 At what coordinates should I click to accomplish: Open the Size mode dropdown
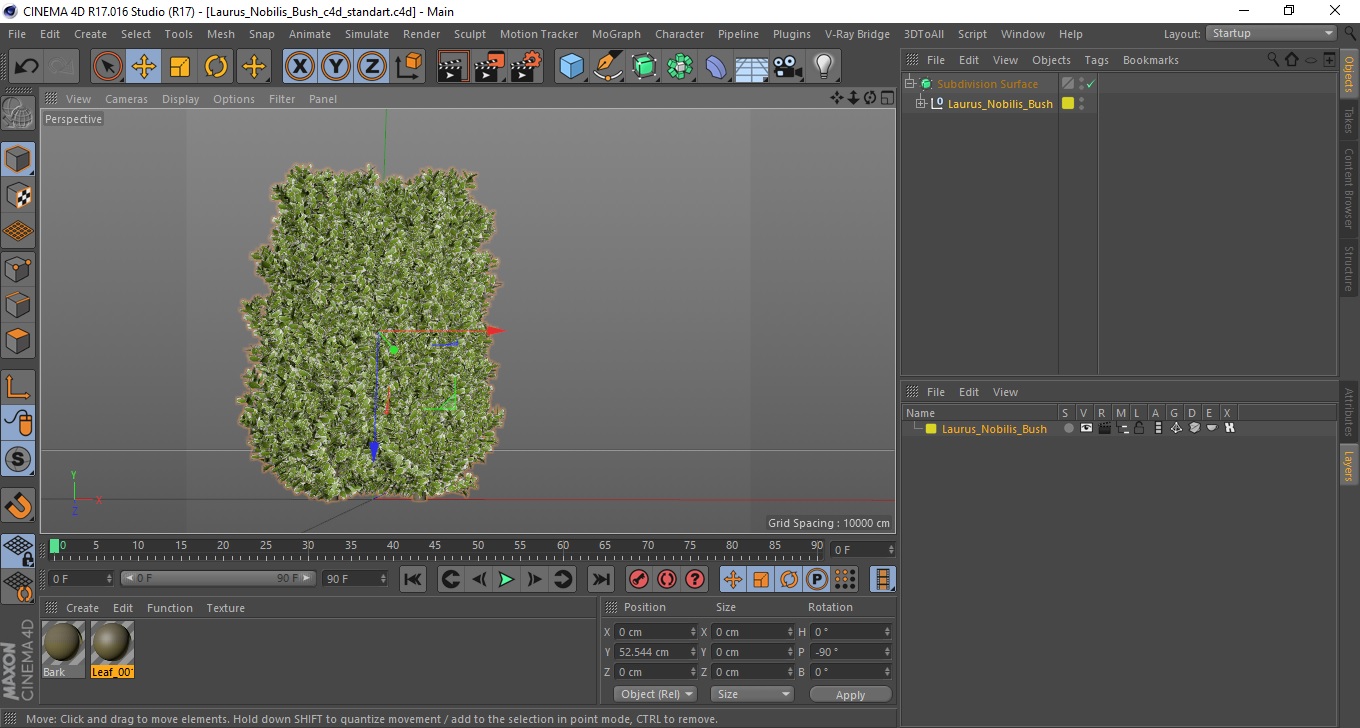pyautogui.click(x=752, y=694)
